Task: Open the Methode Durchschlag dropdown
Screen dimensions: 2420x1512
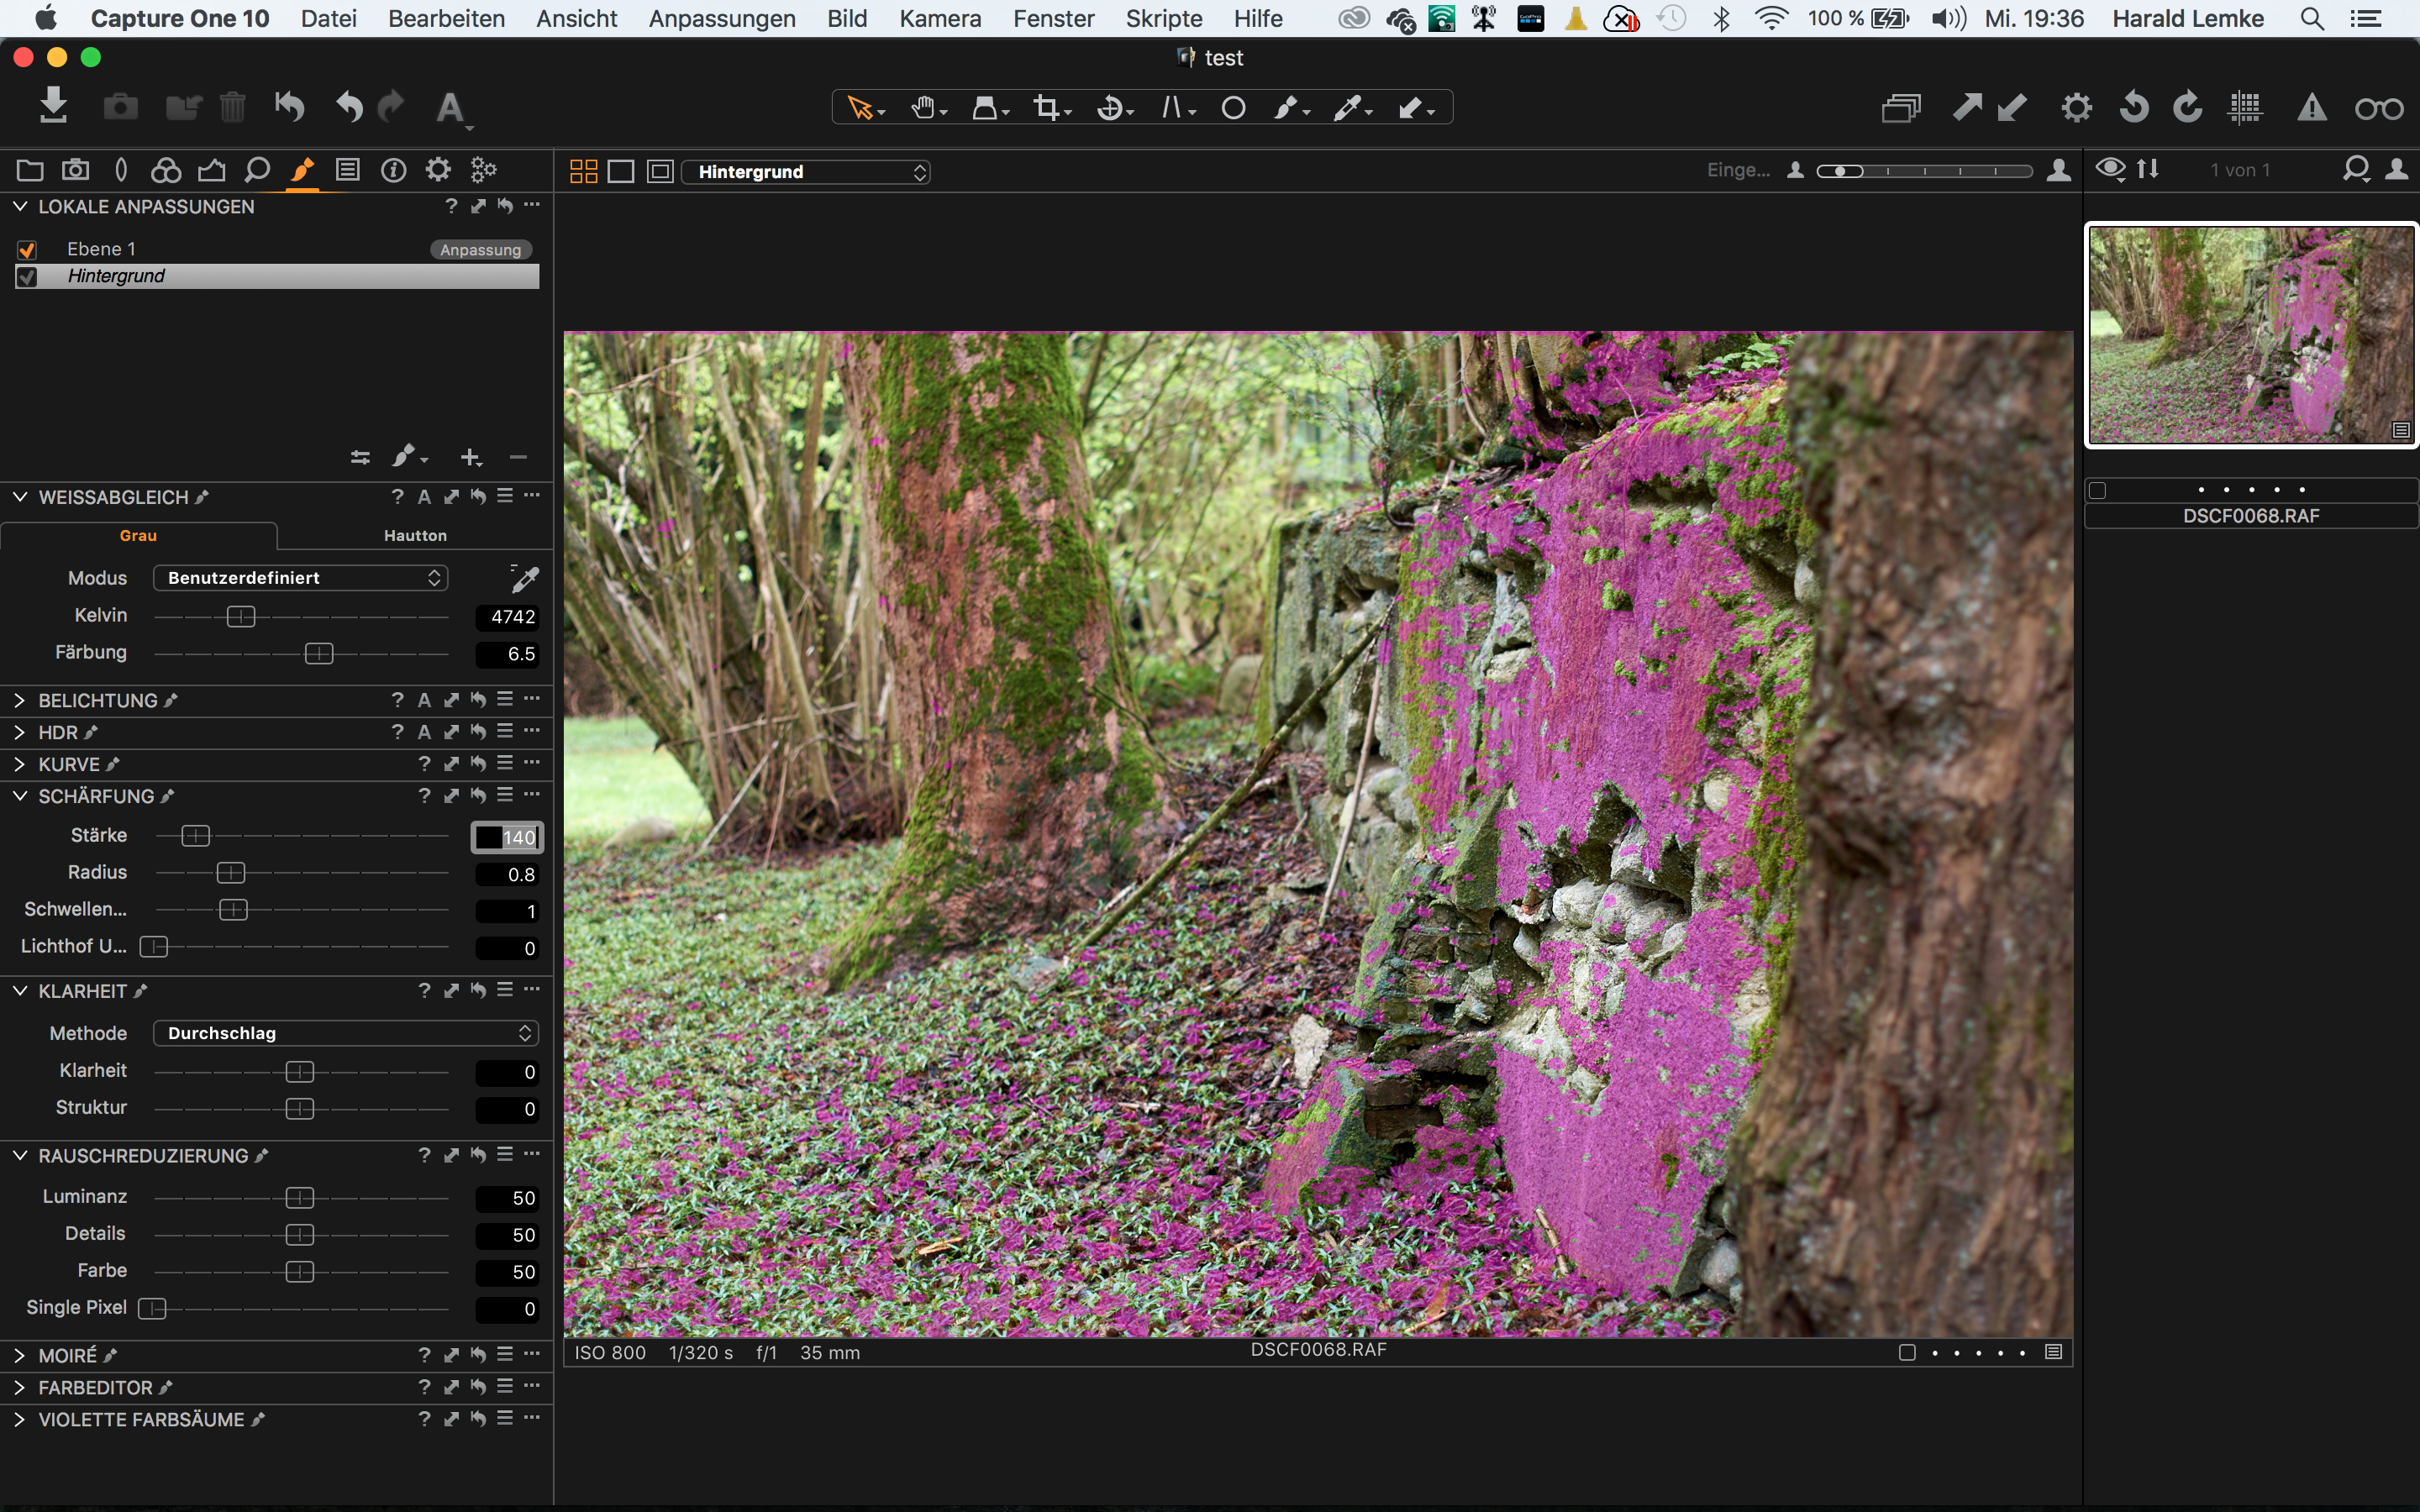Action: click(345, 1033)
